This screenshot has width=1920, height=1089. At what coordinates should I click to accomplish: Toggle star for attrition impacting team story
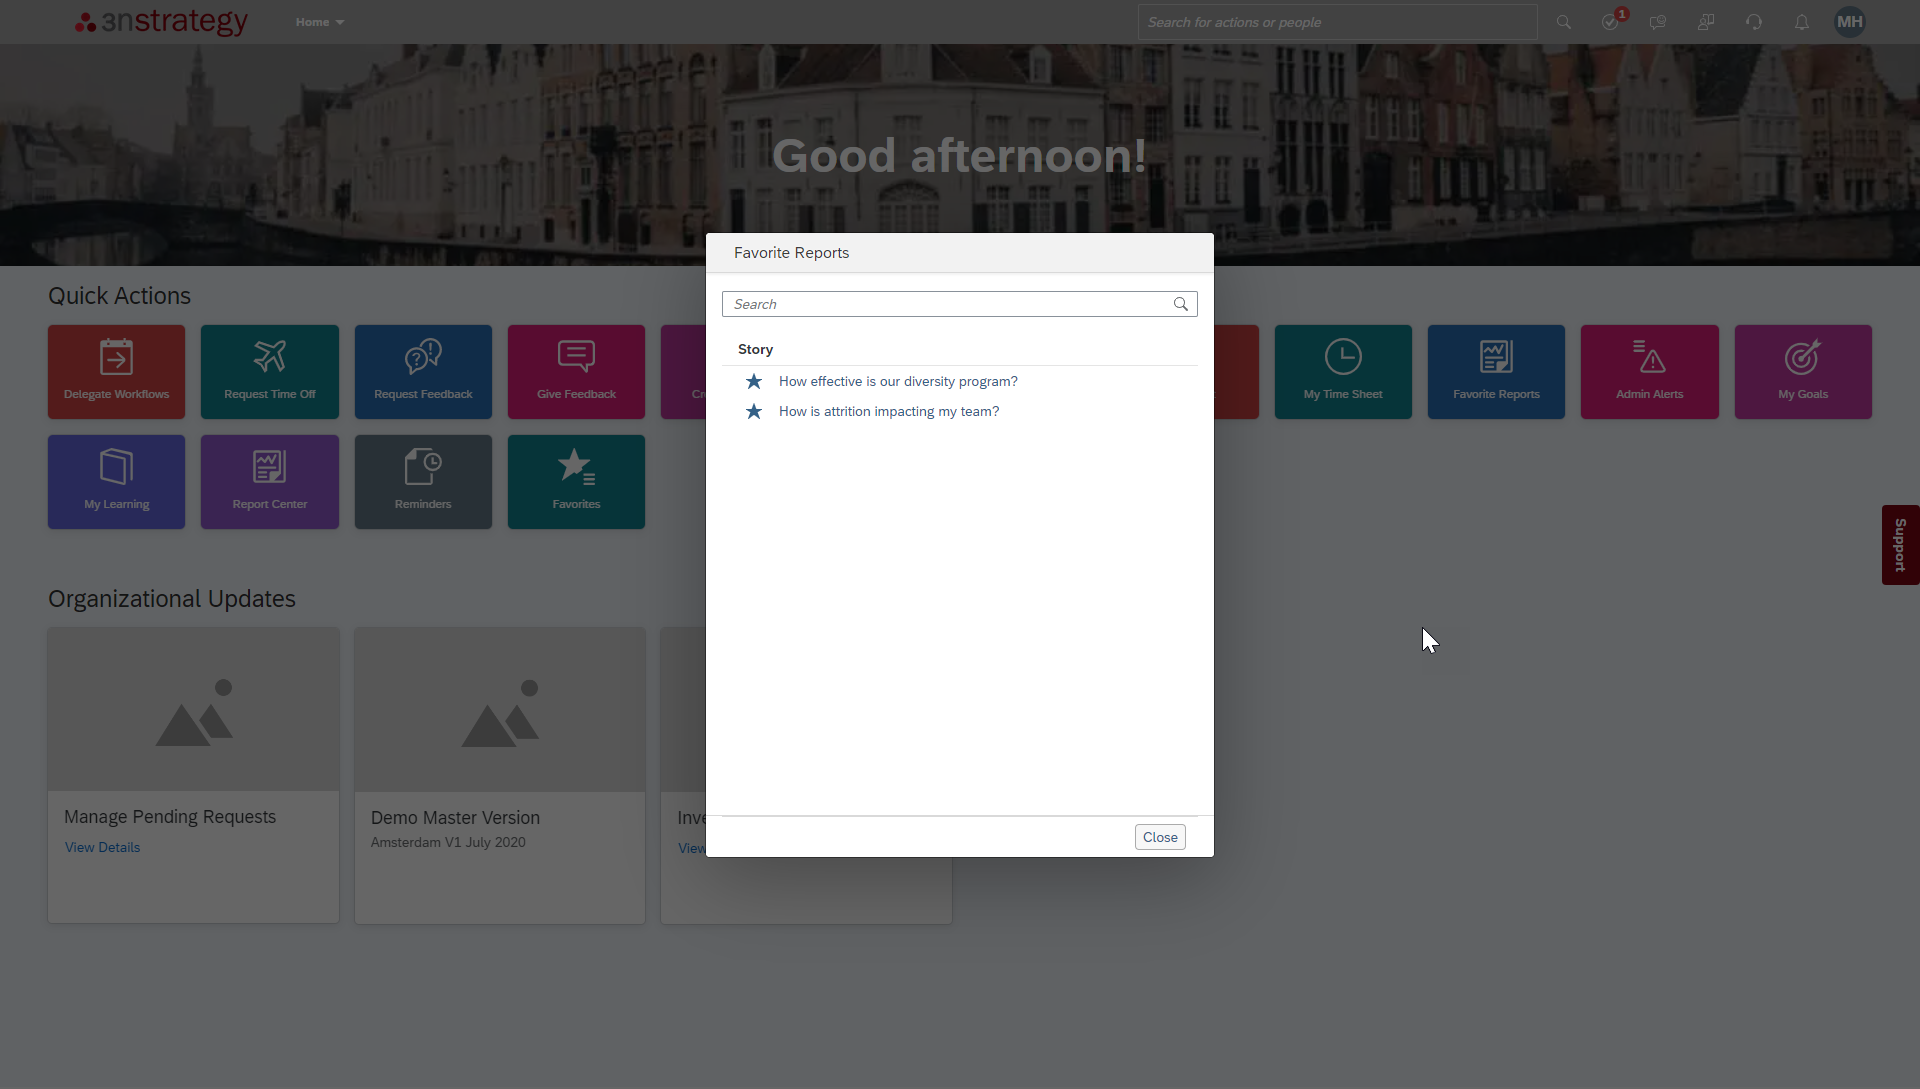(754, 411)
